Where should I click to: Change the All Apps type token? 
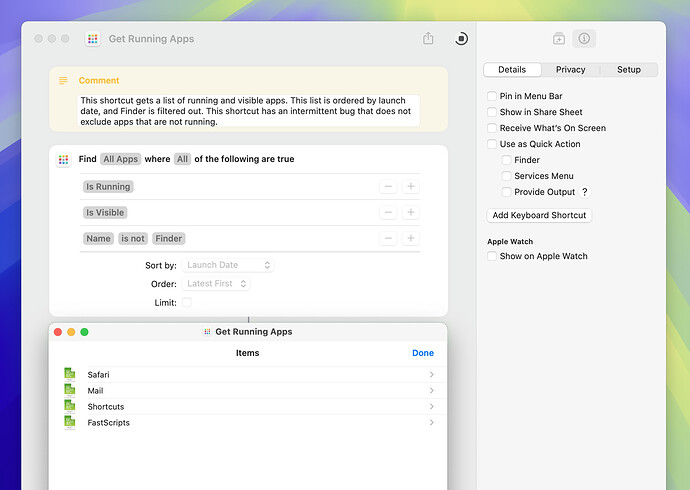121,159
